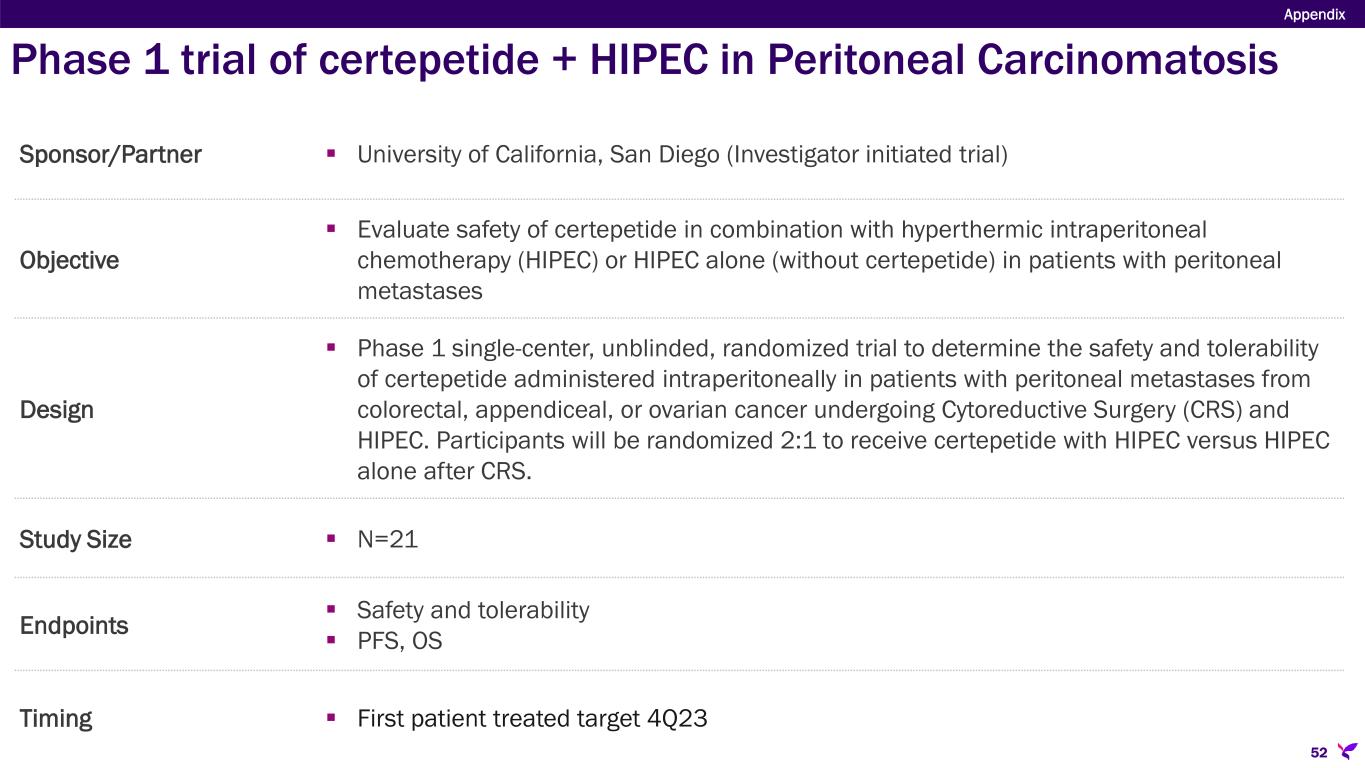Click the Design row label
Screen dimensions: 1365x768
pos(56,410)
